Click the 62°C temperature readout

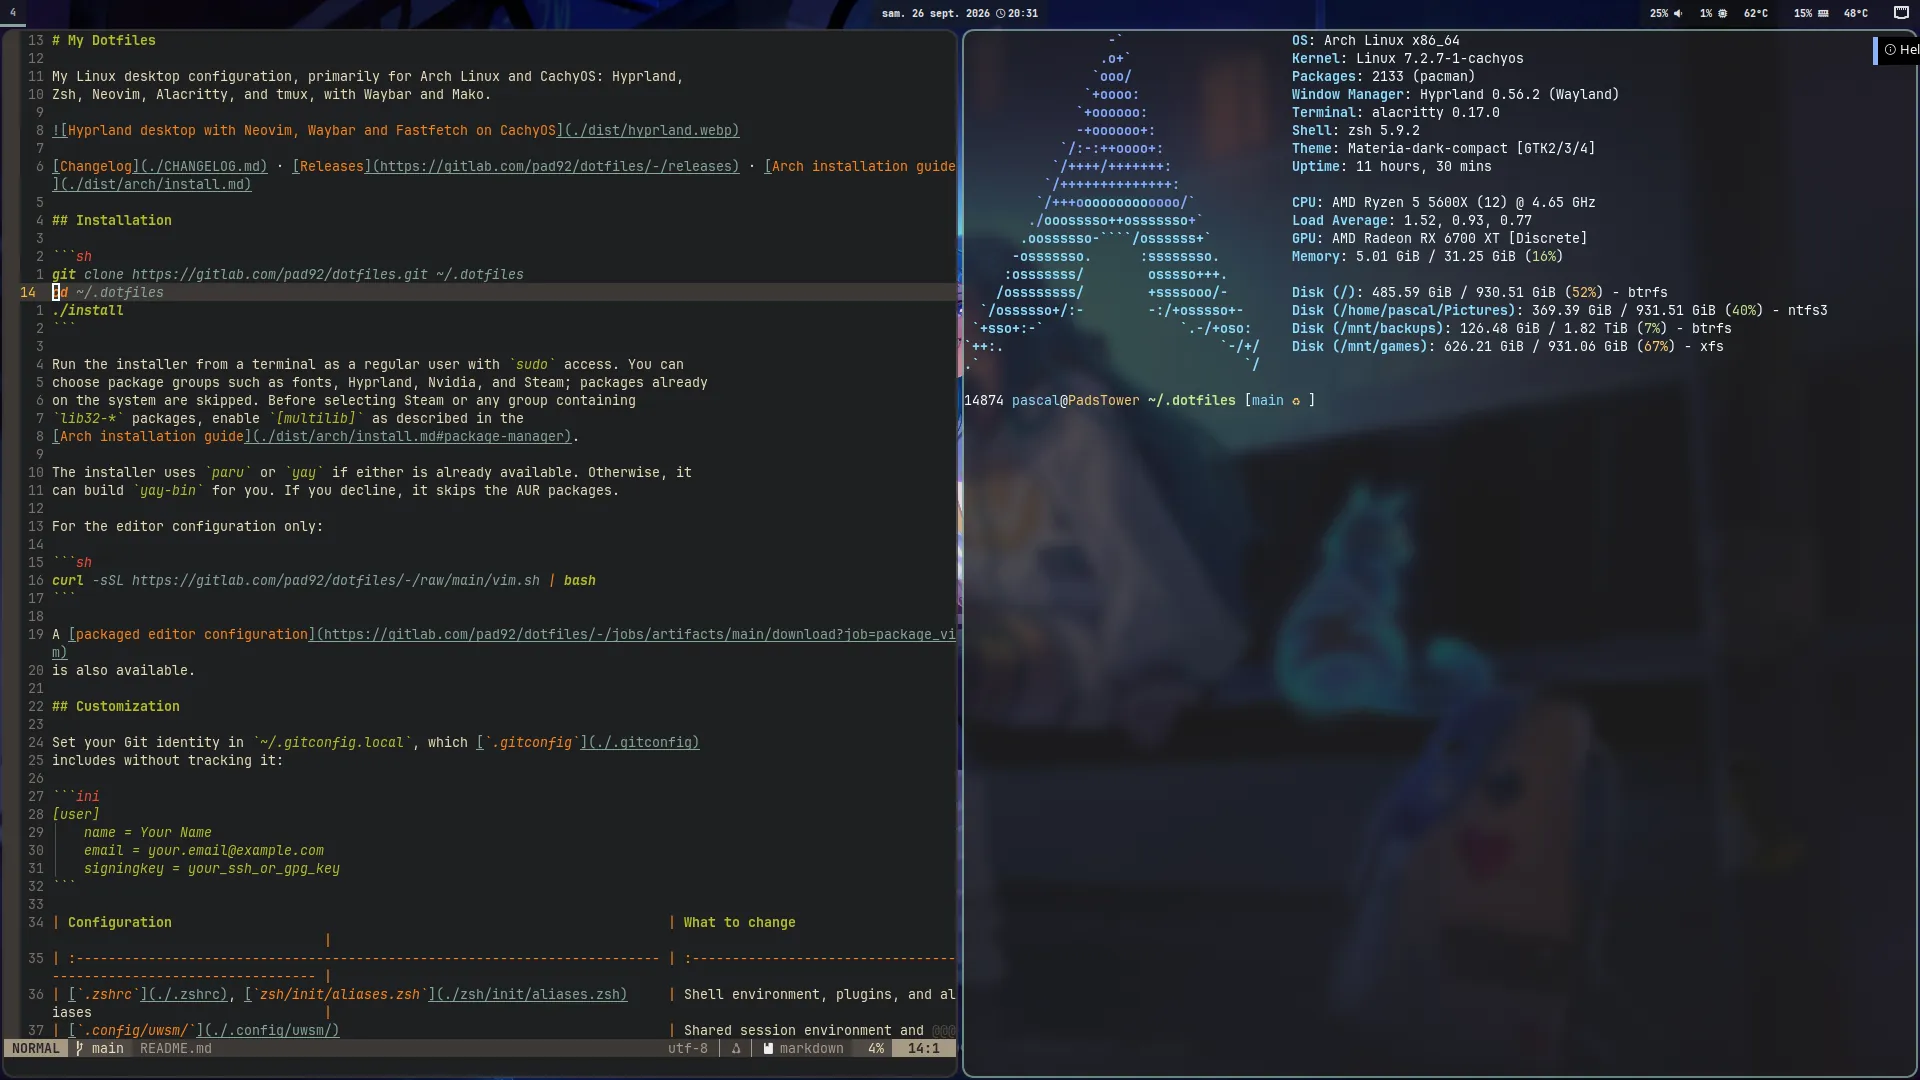1755,13
